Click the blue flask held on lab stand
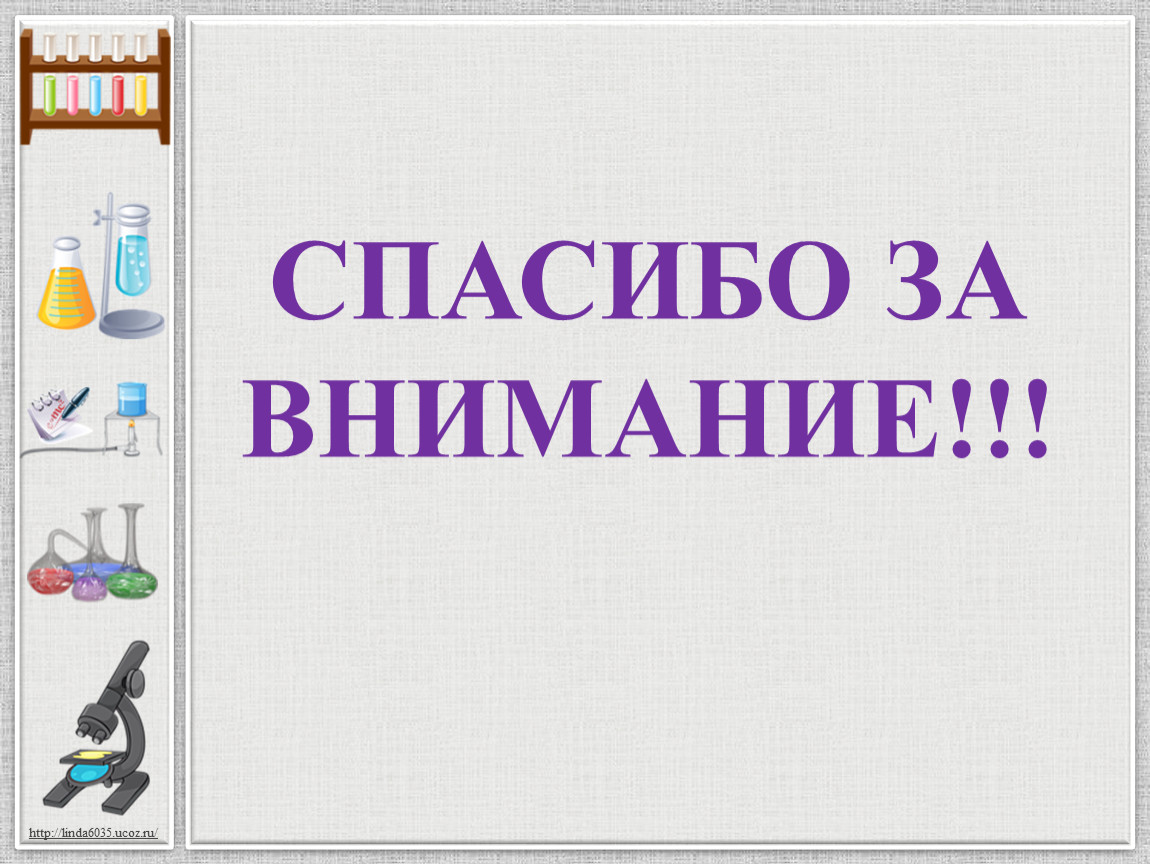This screenshot has height=864, width=1150. pos(132,255)
